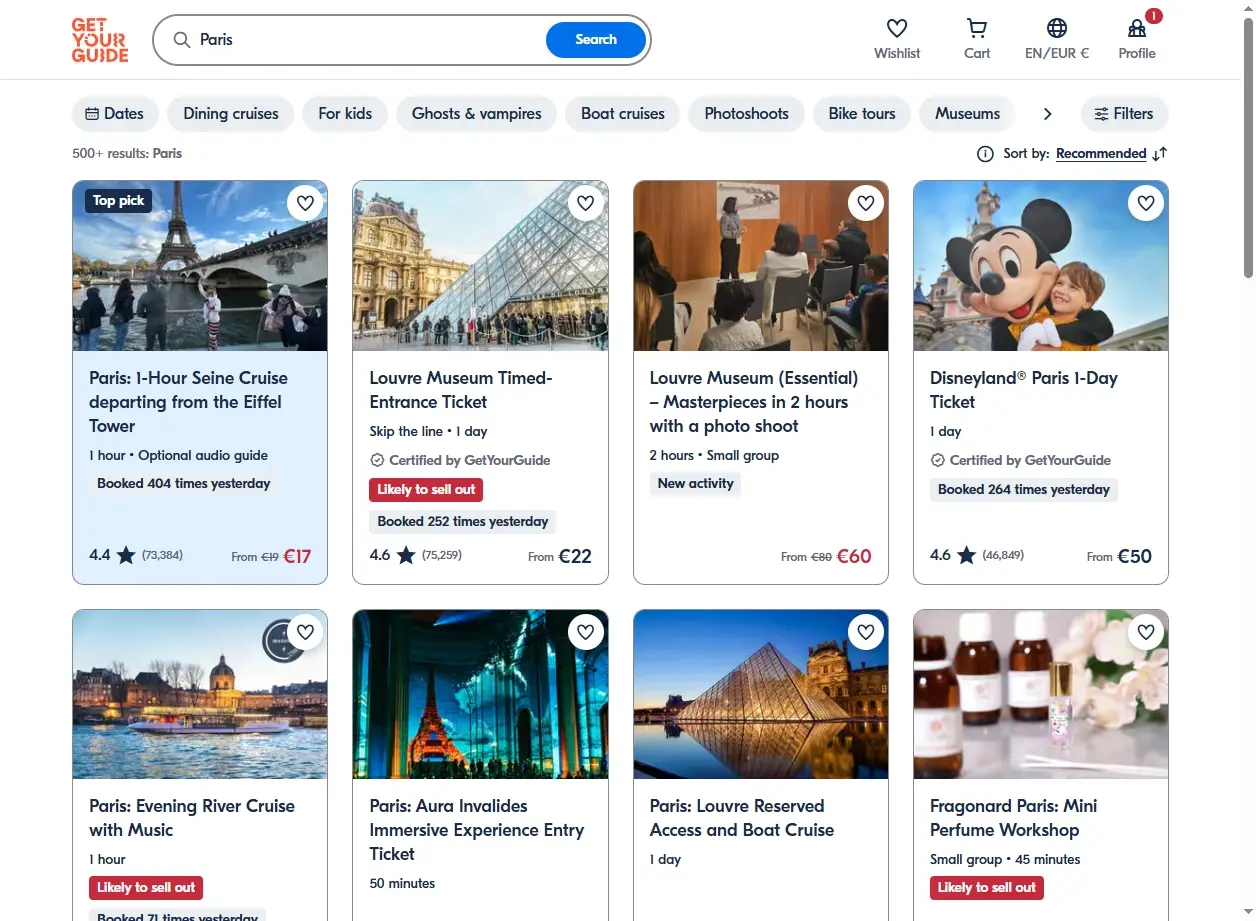Open Fragonard Paris: Mini Perfume Workshop title
The height and width of the screenshot is (921, 1256).
[x=1014, y=818]
